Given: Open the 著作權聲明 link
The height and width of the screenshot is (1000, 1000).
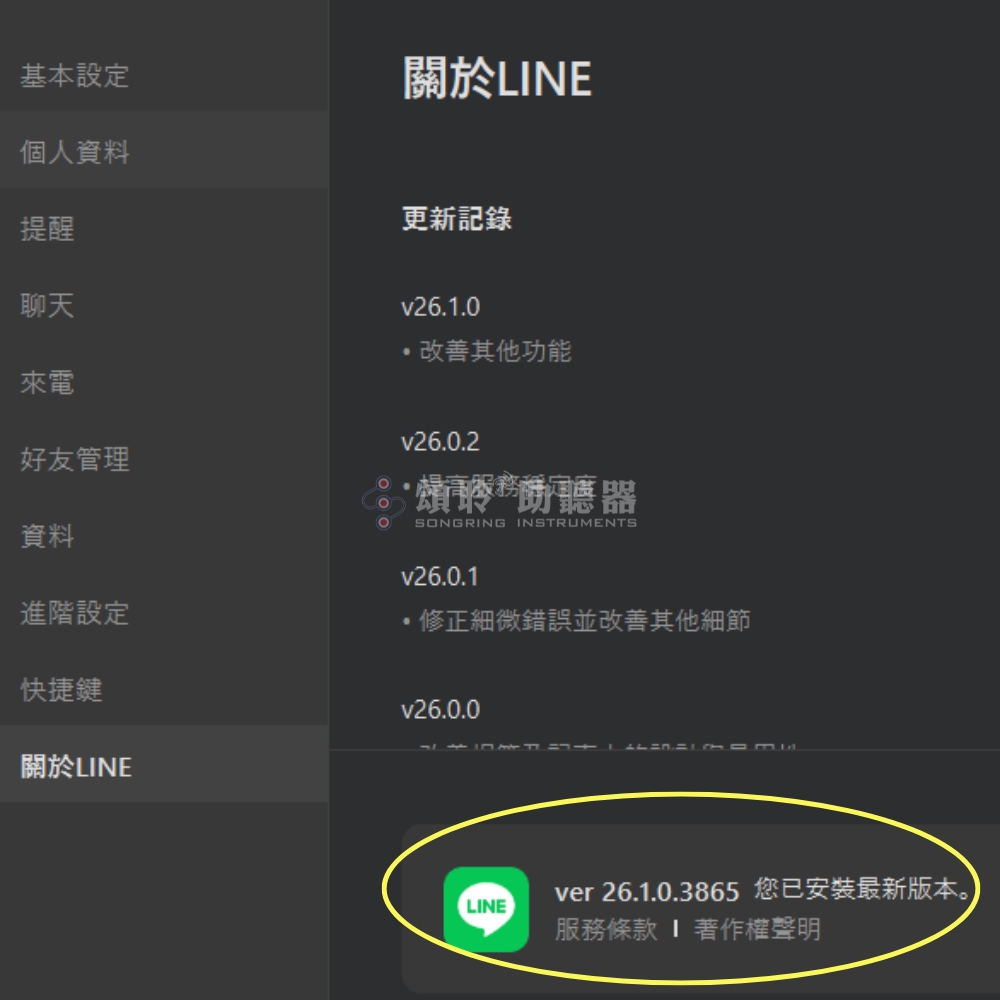Looking at the screenshot, I should click(757, 929).
